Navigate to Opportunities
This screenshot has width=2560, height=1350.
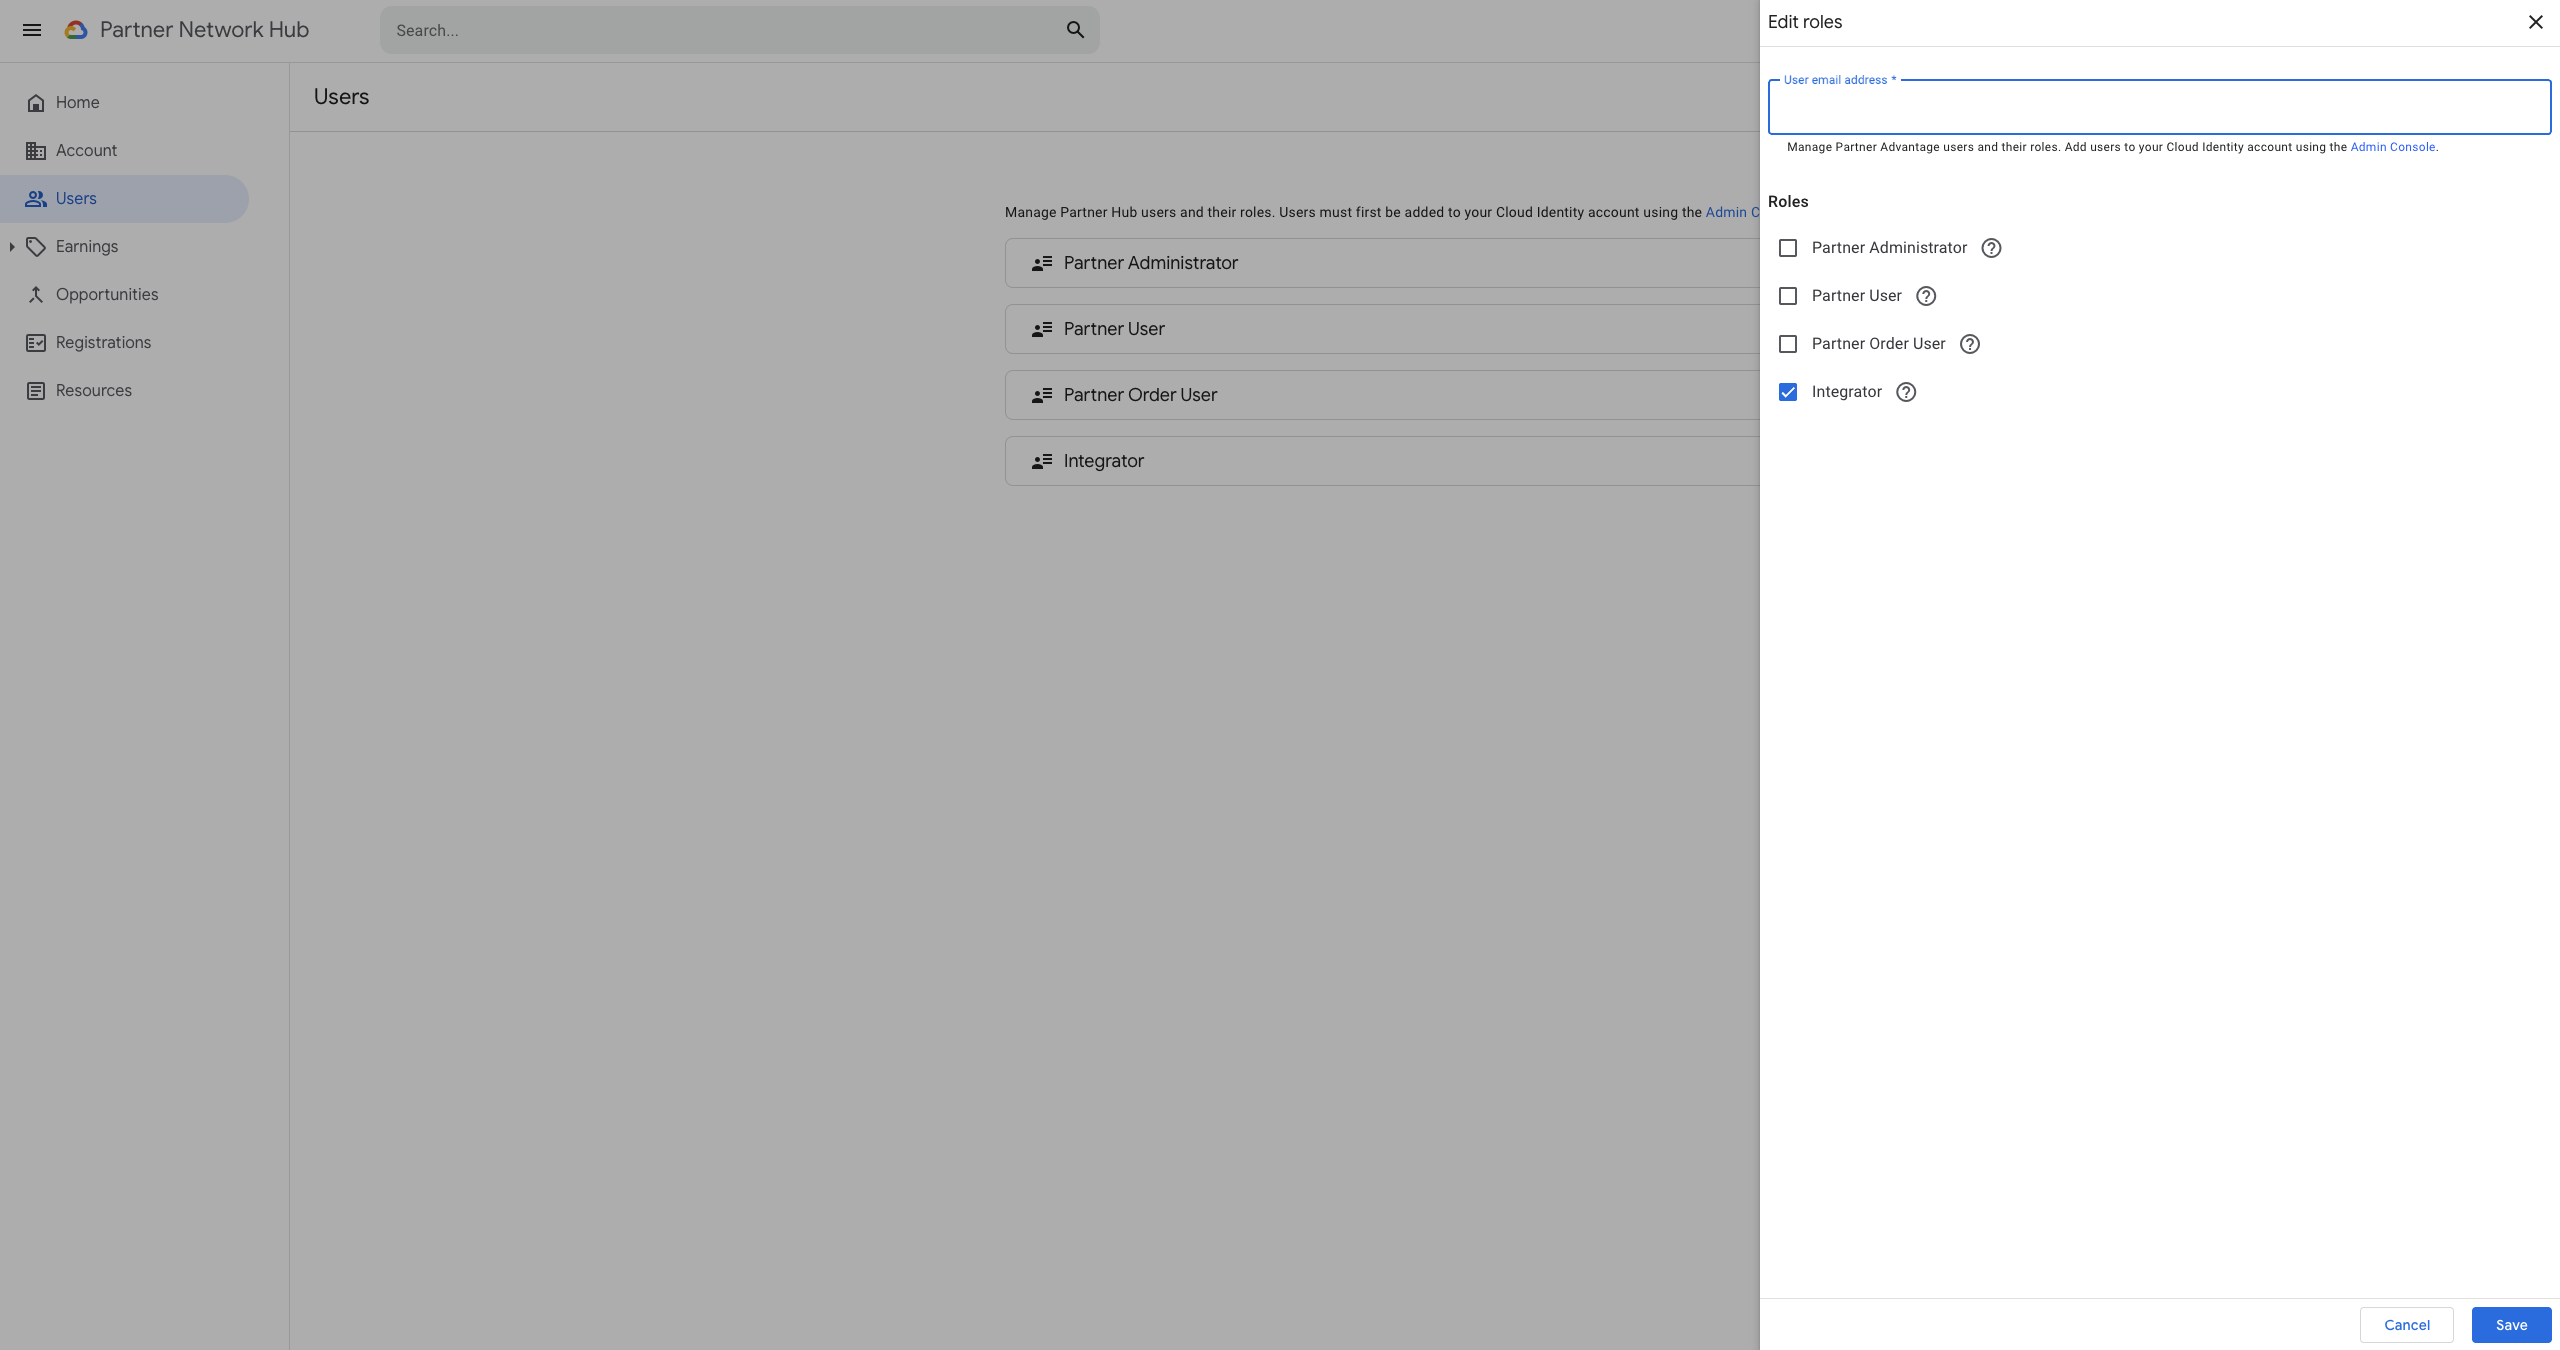124,295
